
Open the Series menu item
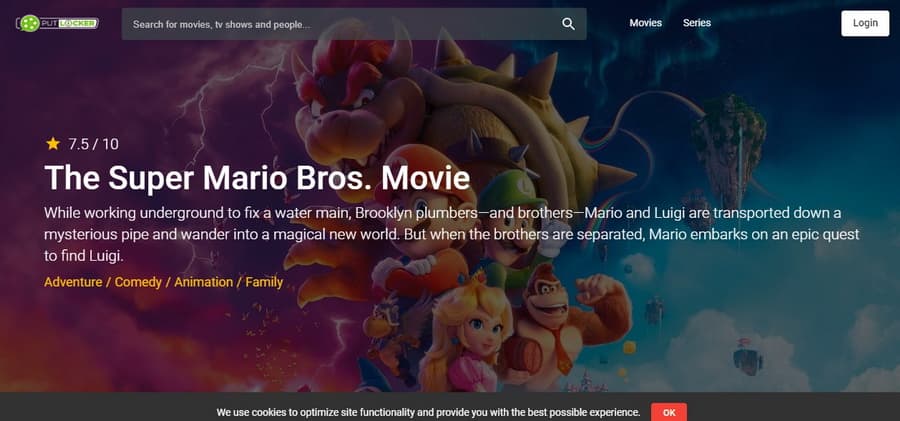coord(697,23)
